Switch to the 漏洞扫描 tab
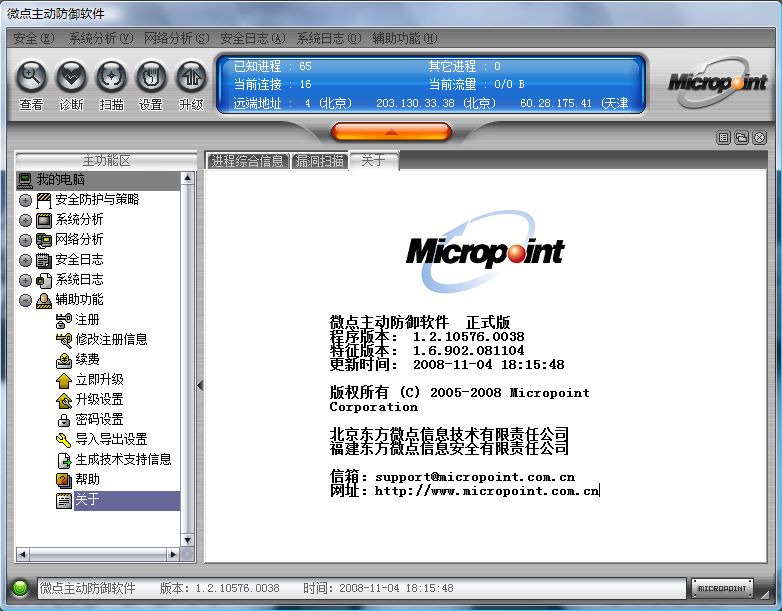The image size is (782, 611). pyautogui.click(x=320, y=161)
